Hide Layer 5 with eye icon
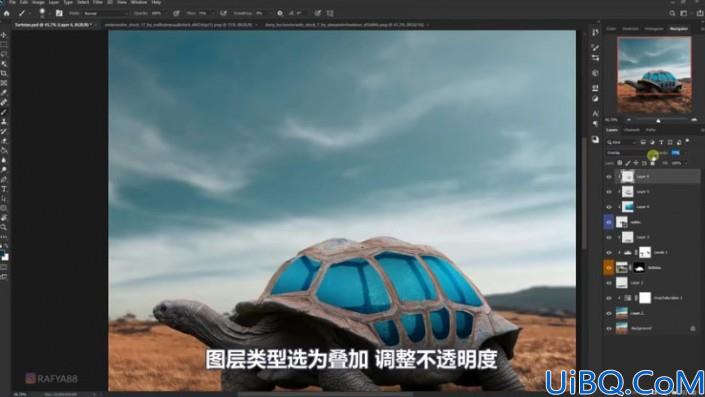Viewport: 705px width, 397px height. [x=609, y=192]
